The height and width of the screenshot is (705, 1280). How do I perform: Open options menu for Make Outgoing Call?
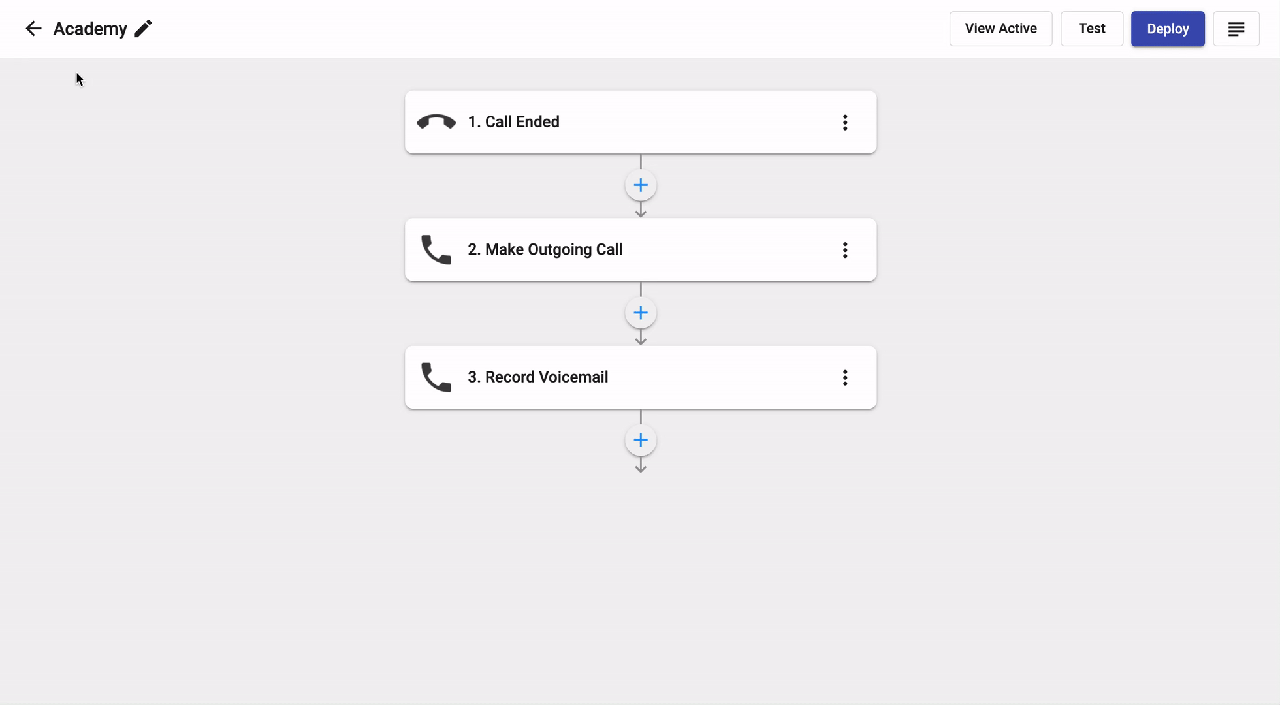845,250
